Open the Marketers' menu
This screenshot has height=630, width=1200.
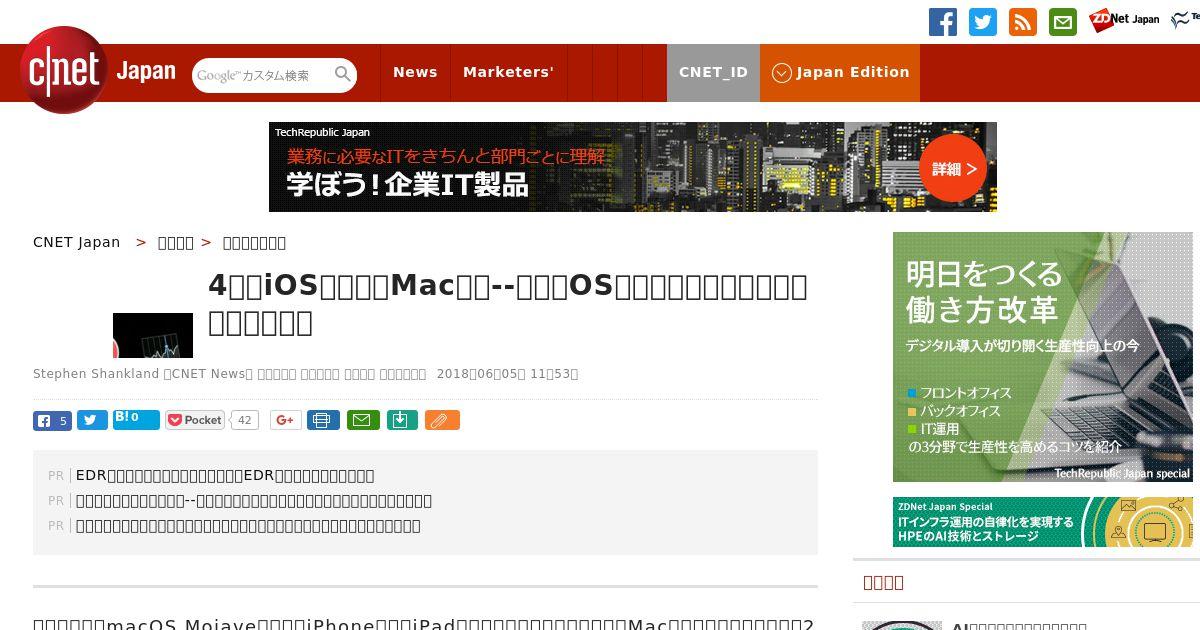(x=508, y=72)
